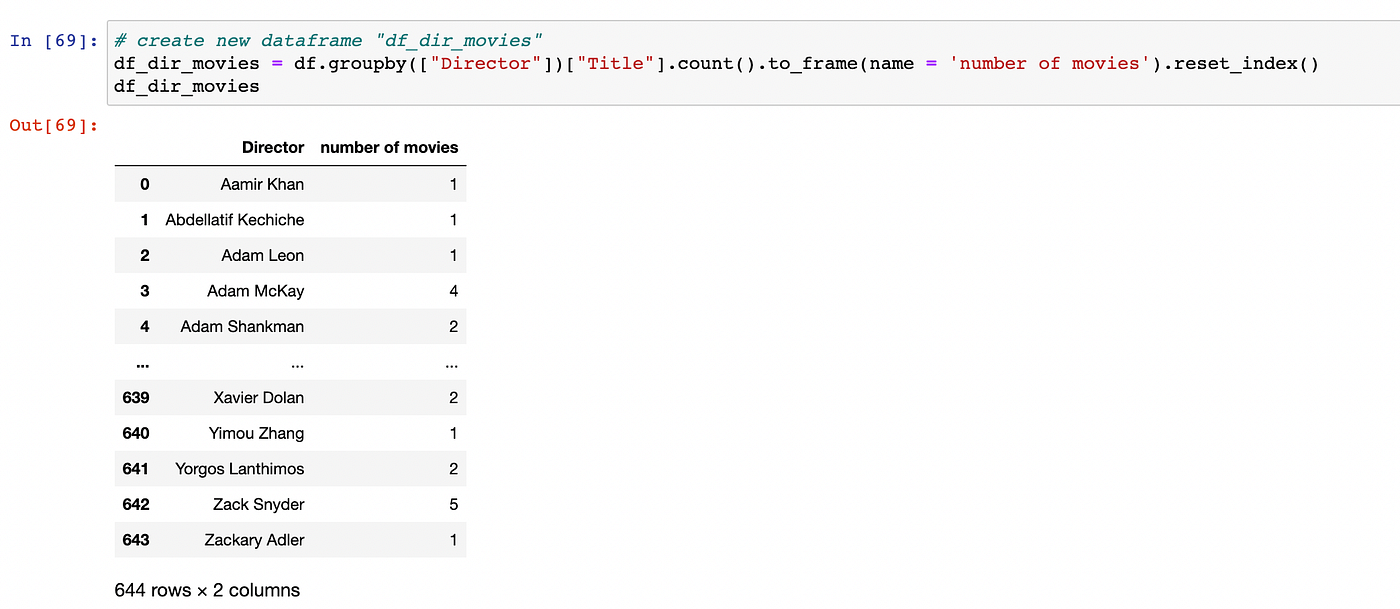Click the 'number of movies' column header
Image resolution: width=1400 pixels, height=609 pixels.
[x=389, y=147]
